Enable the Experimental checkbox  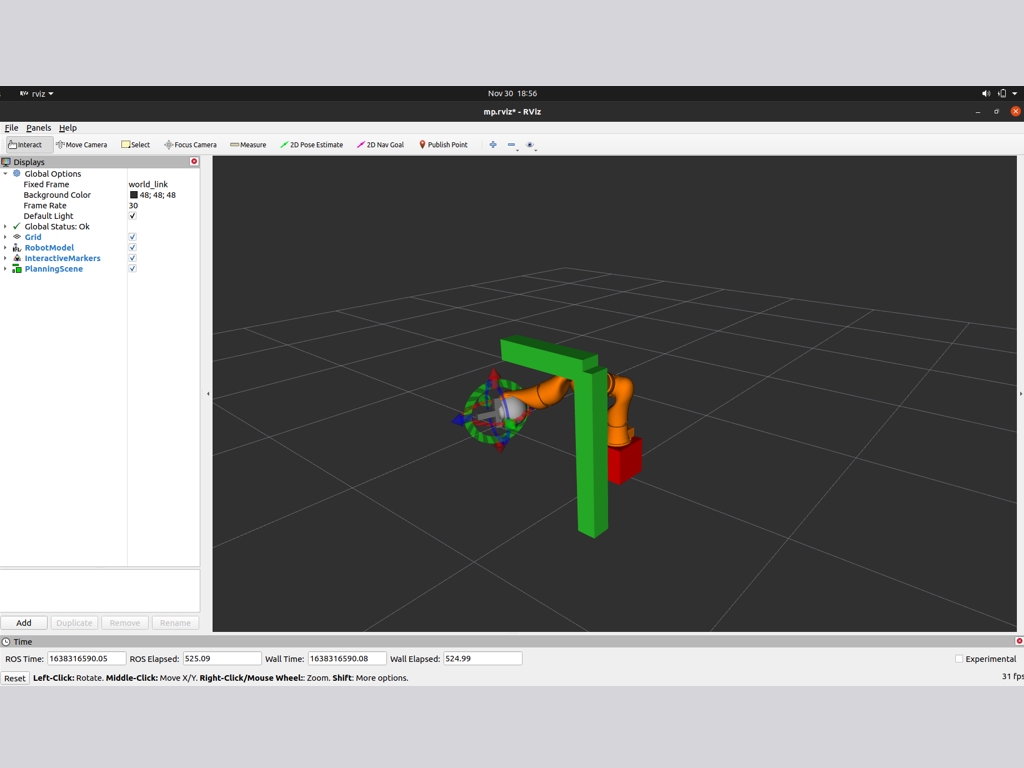pyautogui.click(x=958, y=659)
